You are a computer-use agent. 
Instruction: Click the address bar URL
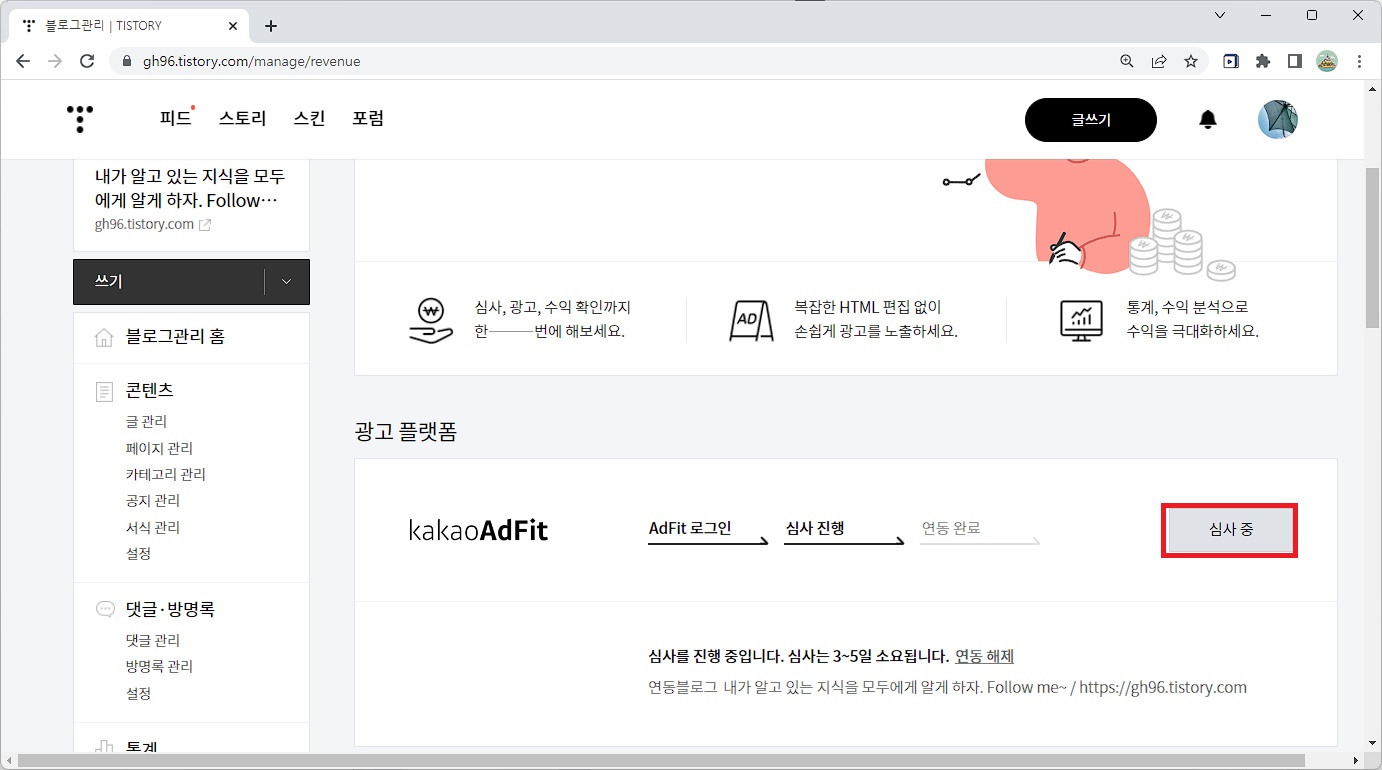click(x=251, y=61)
